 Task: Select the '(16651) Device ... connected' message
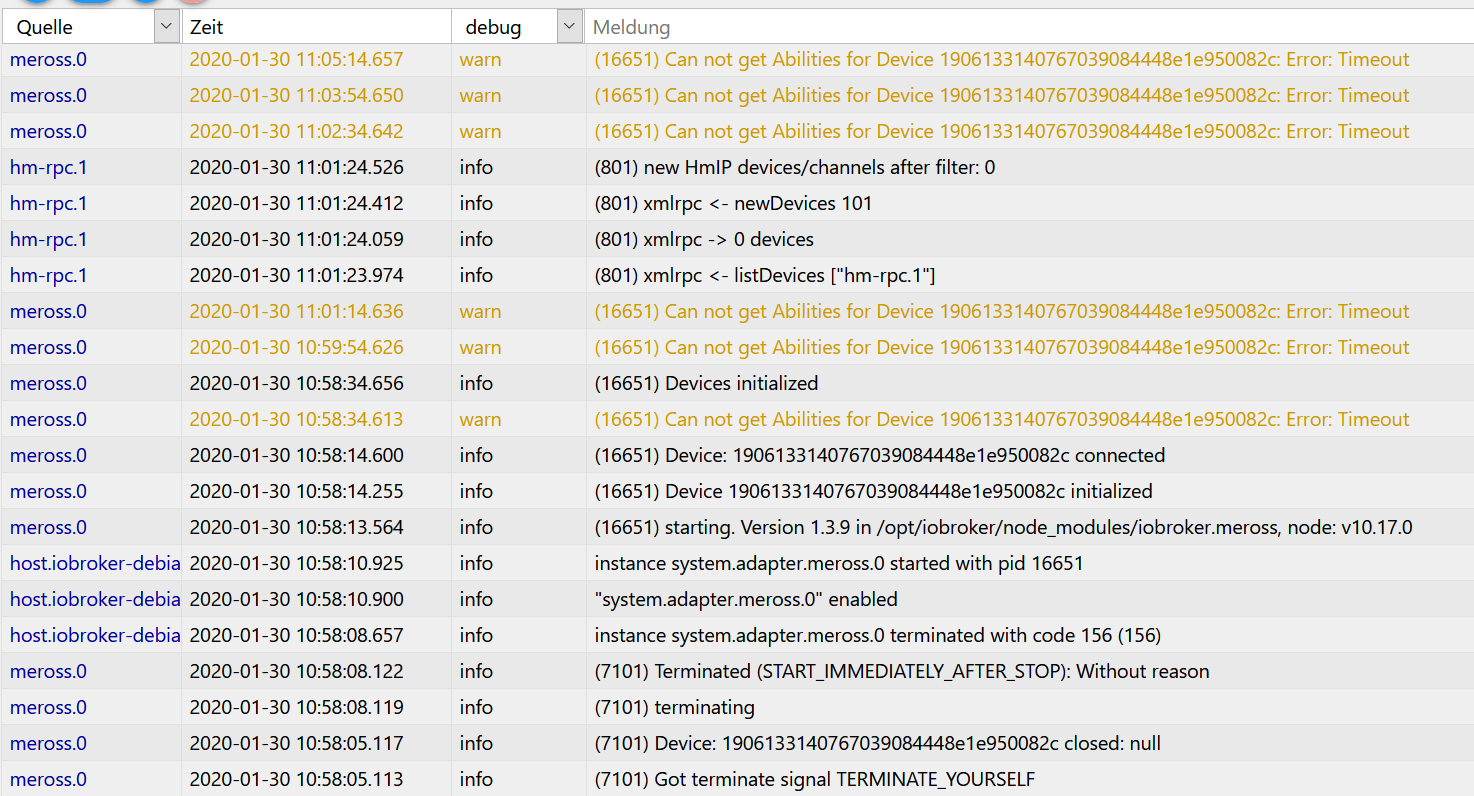[x=880, y=455]
